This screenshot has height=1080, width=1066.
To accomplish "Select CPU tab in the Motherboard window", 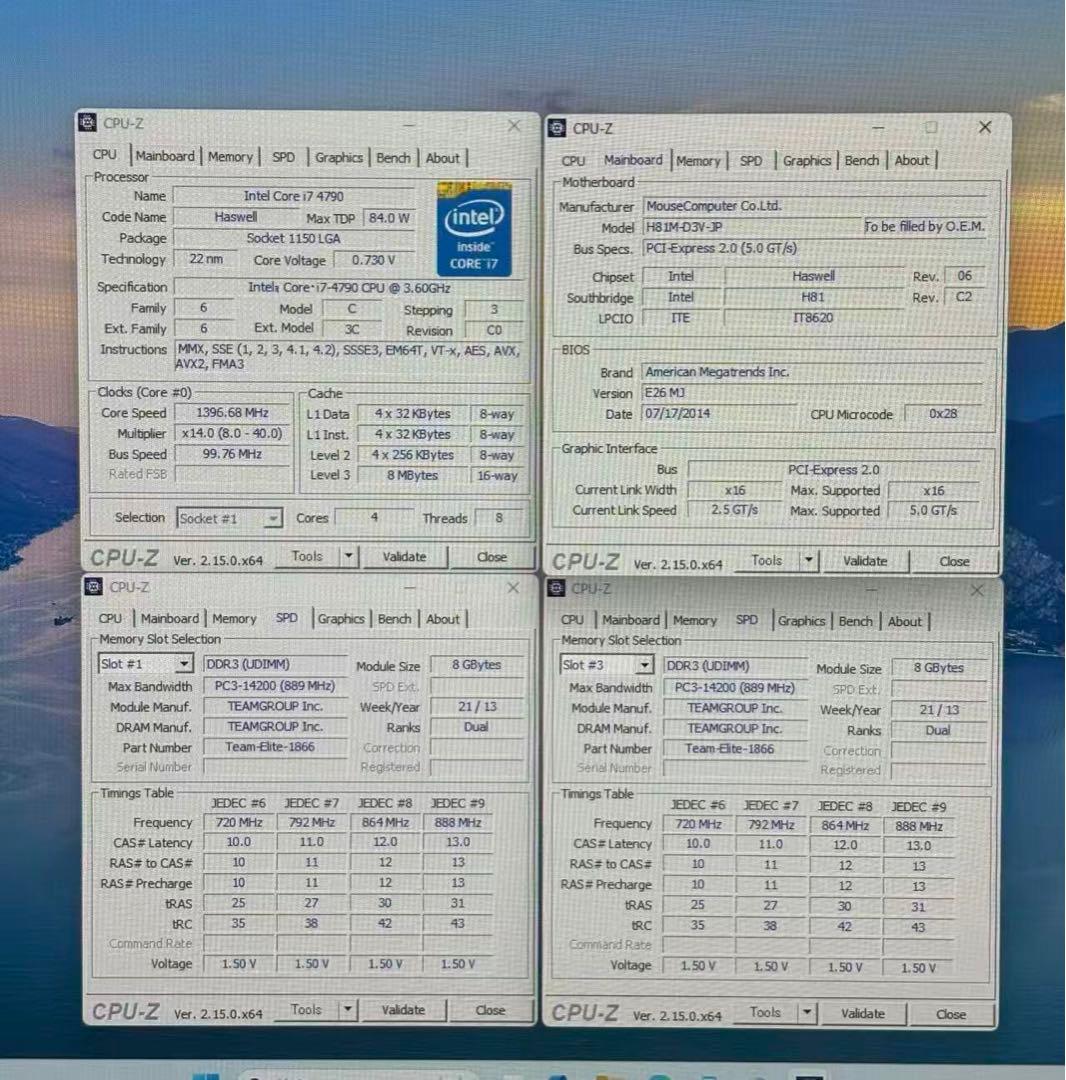I will (x=573, y=160).
